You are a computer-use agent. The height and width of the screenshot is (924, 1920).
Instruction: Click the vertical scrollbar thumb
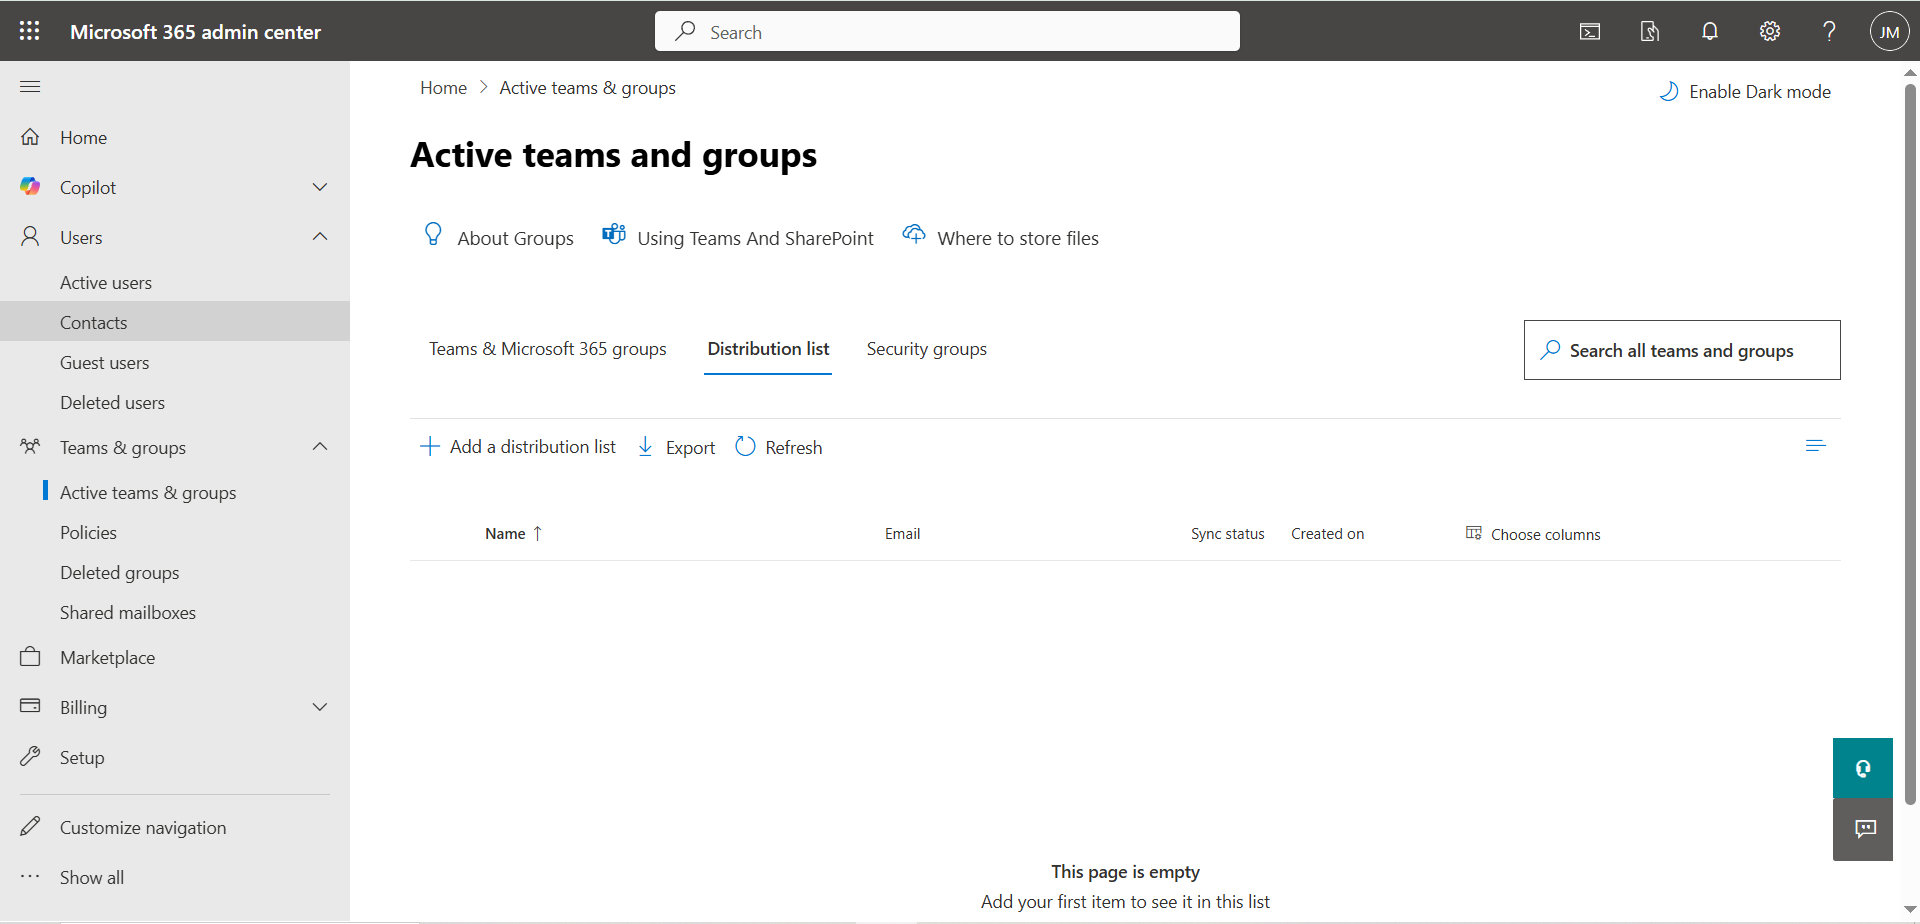coord(1910,443)
